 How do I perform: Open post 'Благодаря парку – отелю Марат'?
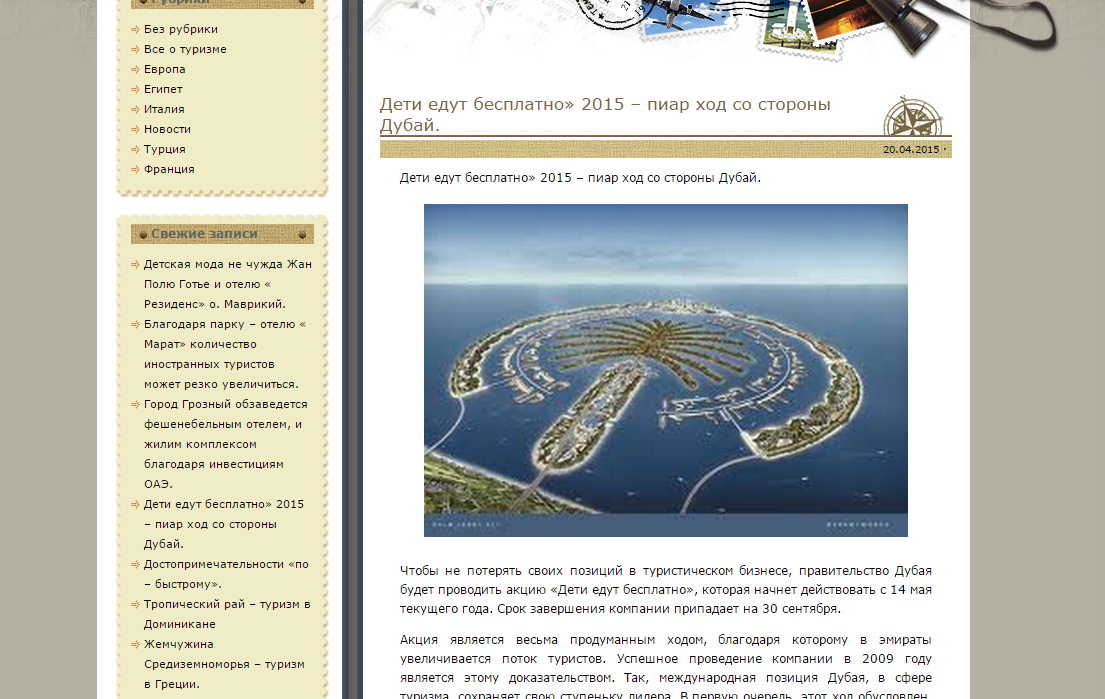tap(225, 354)
